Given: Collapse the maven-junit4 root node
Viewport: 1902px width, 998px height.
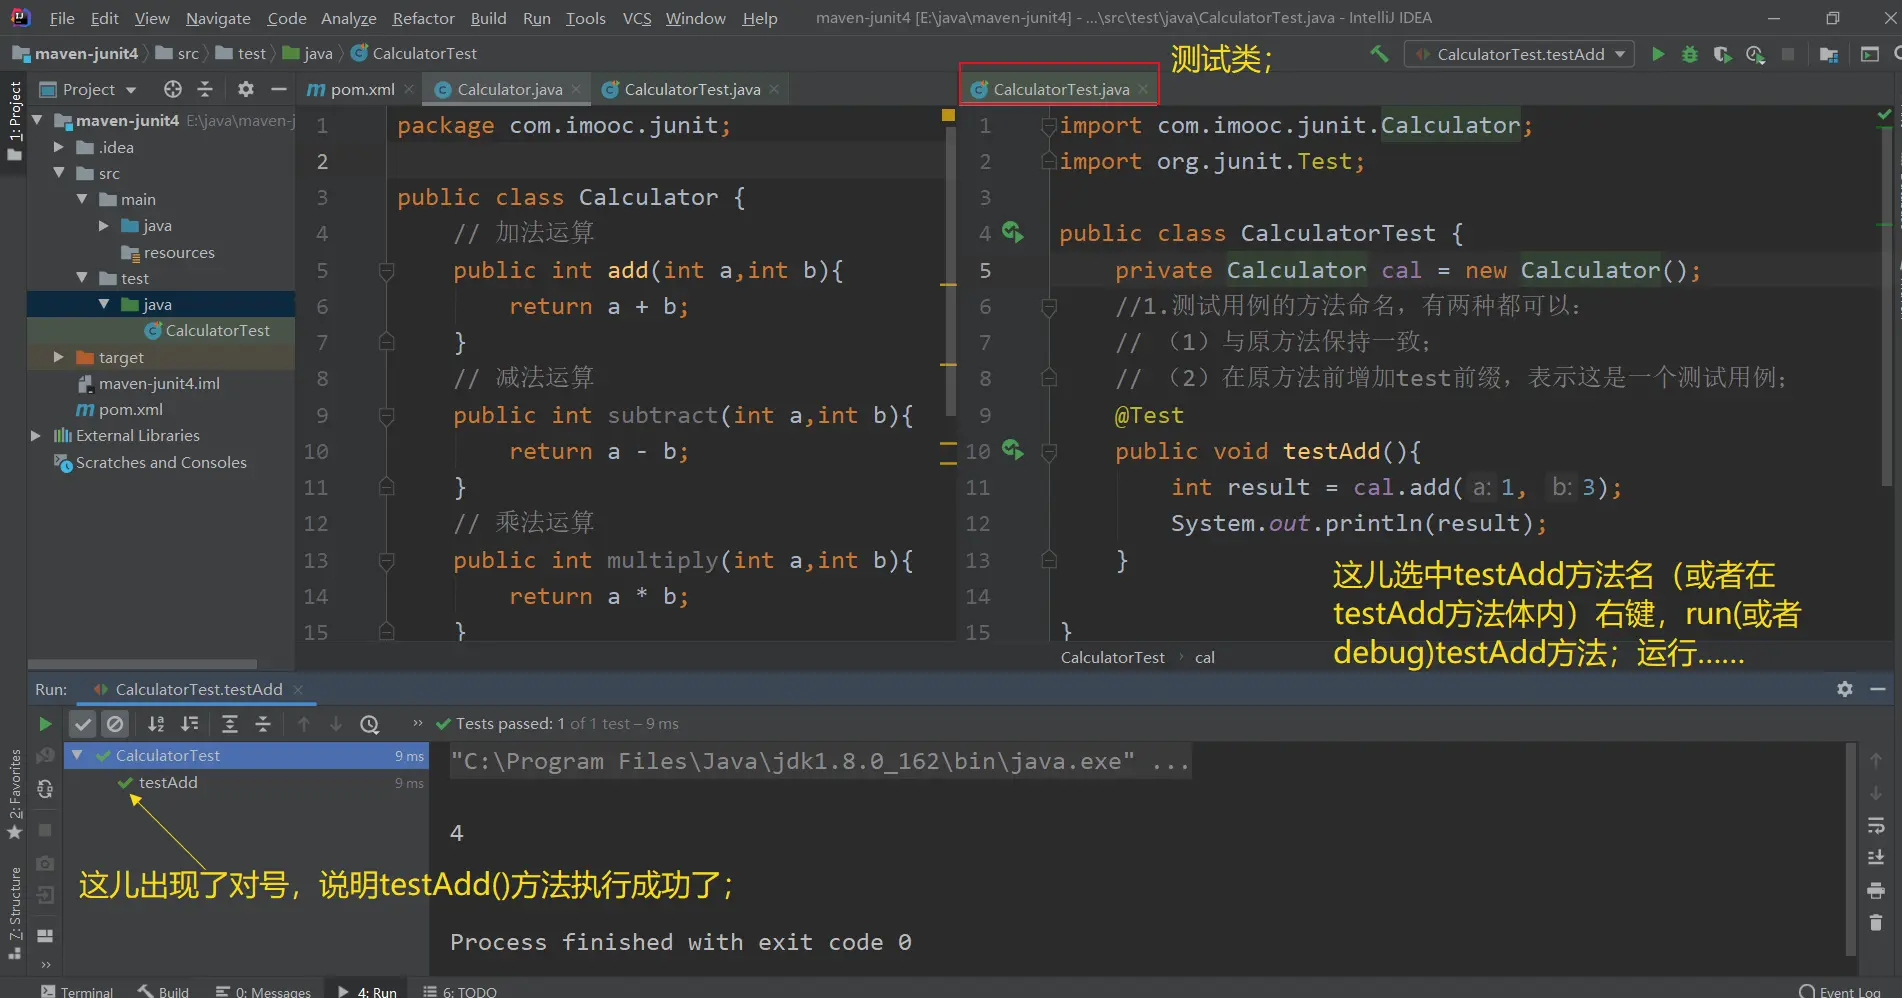Looking at the screenshot, I should 37,120.
